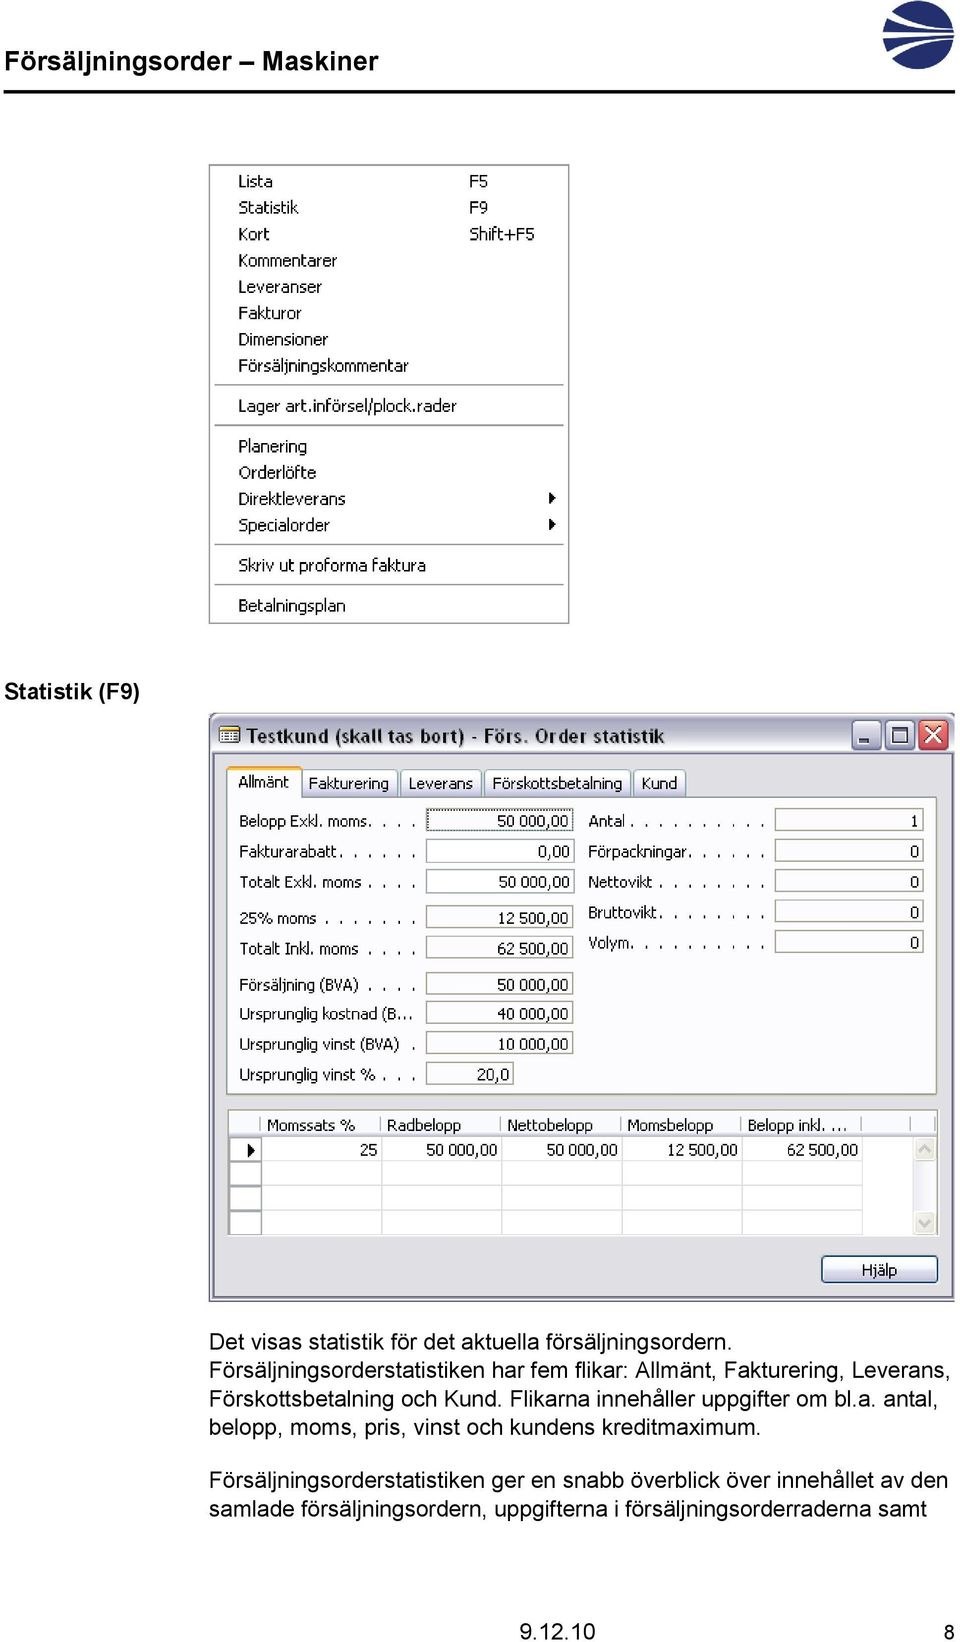
Task: Click the Totalt Inkl. moms field
Action: [x=499, y=948]
